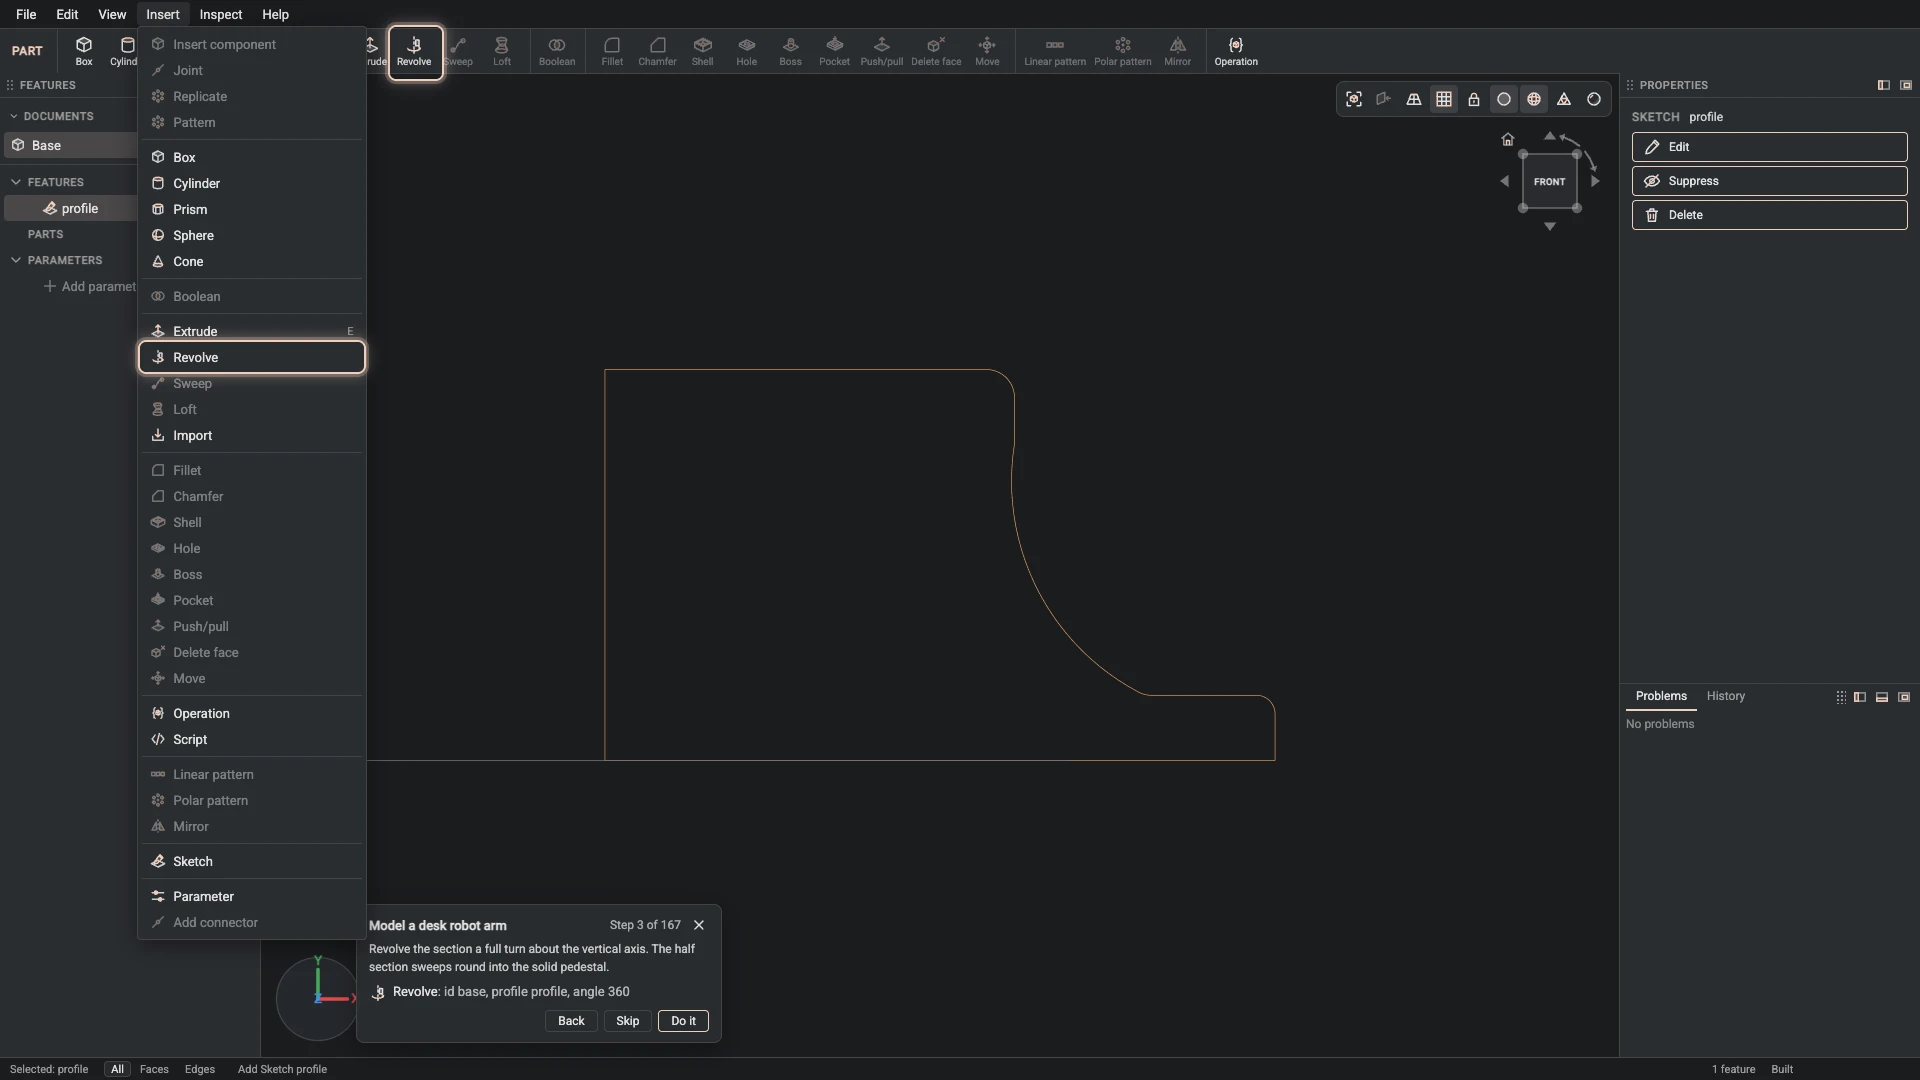Select the Loft toolbar tool
The image size is (1920, 1080).
502,51
